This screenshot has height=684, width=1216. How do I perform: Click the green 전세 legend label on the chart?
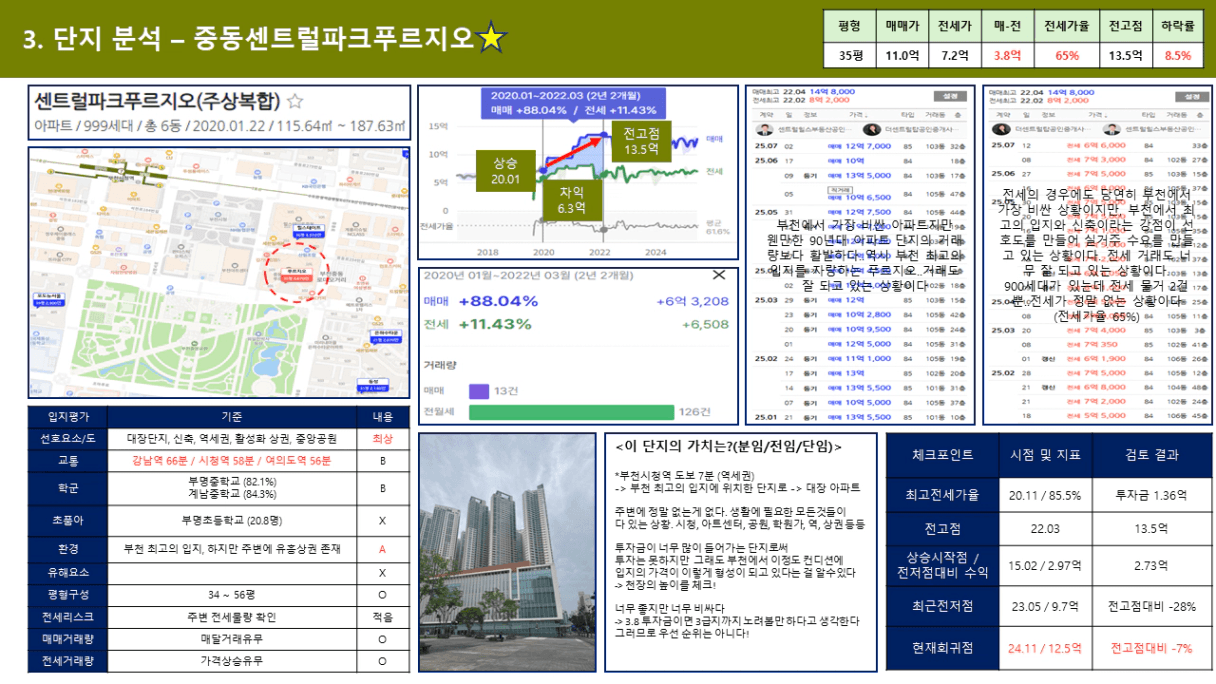715,171
